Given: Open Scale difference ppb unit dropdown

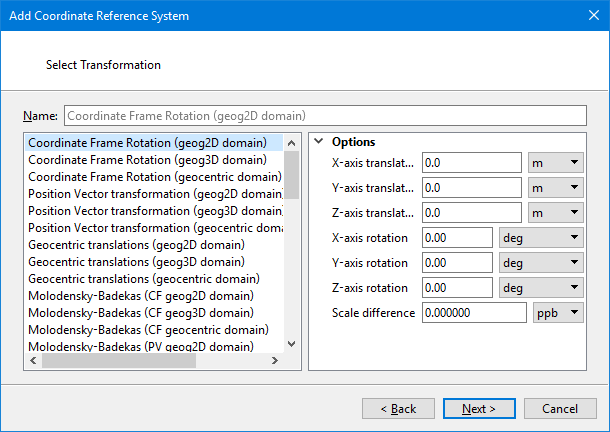Looking at the screenshot, I should click(x=558, y=313).
